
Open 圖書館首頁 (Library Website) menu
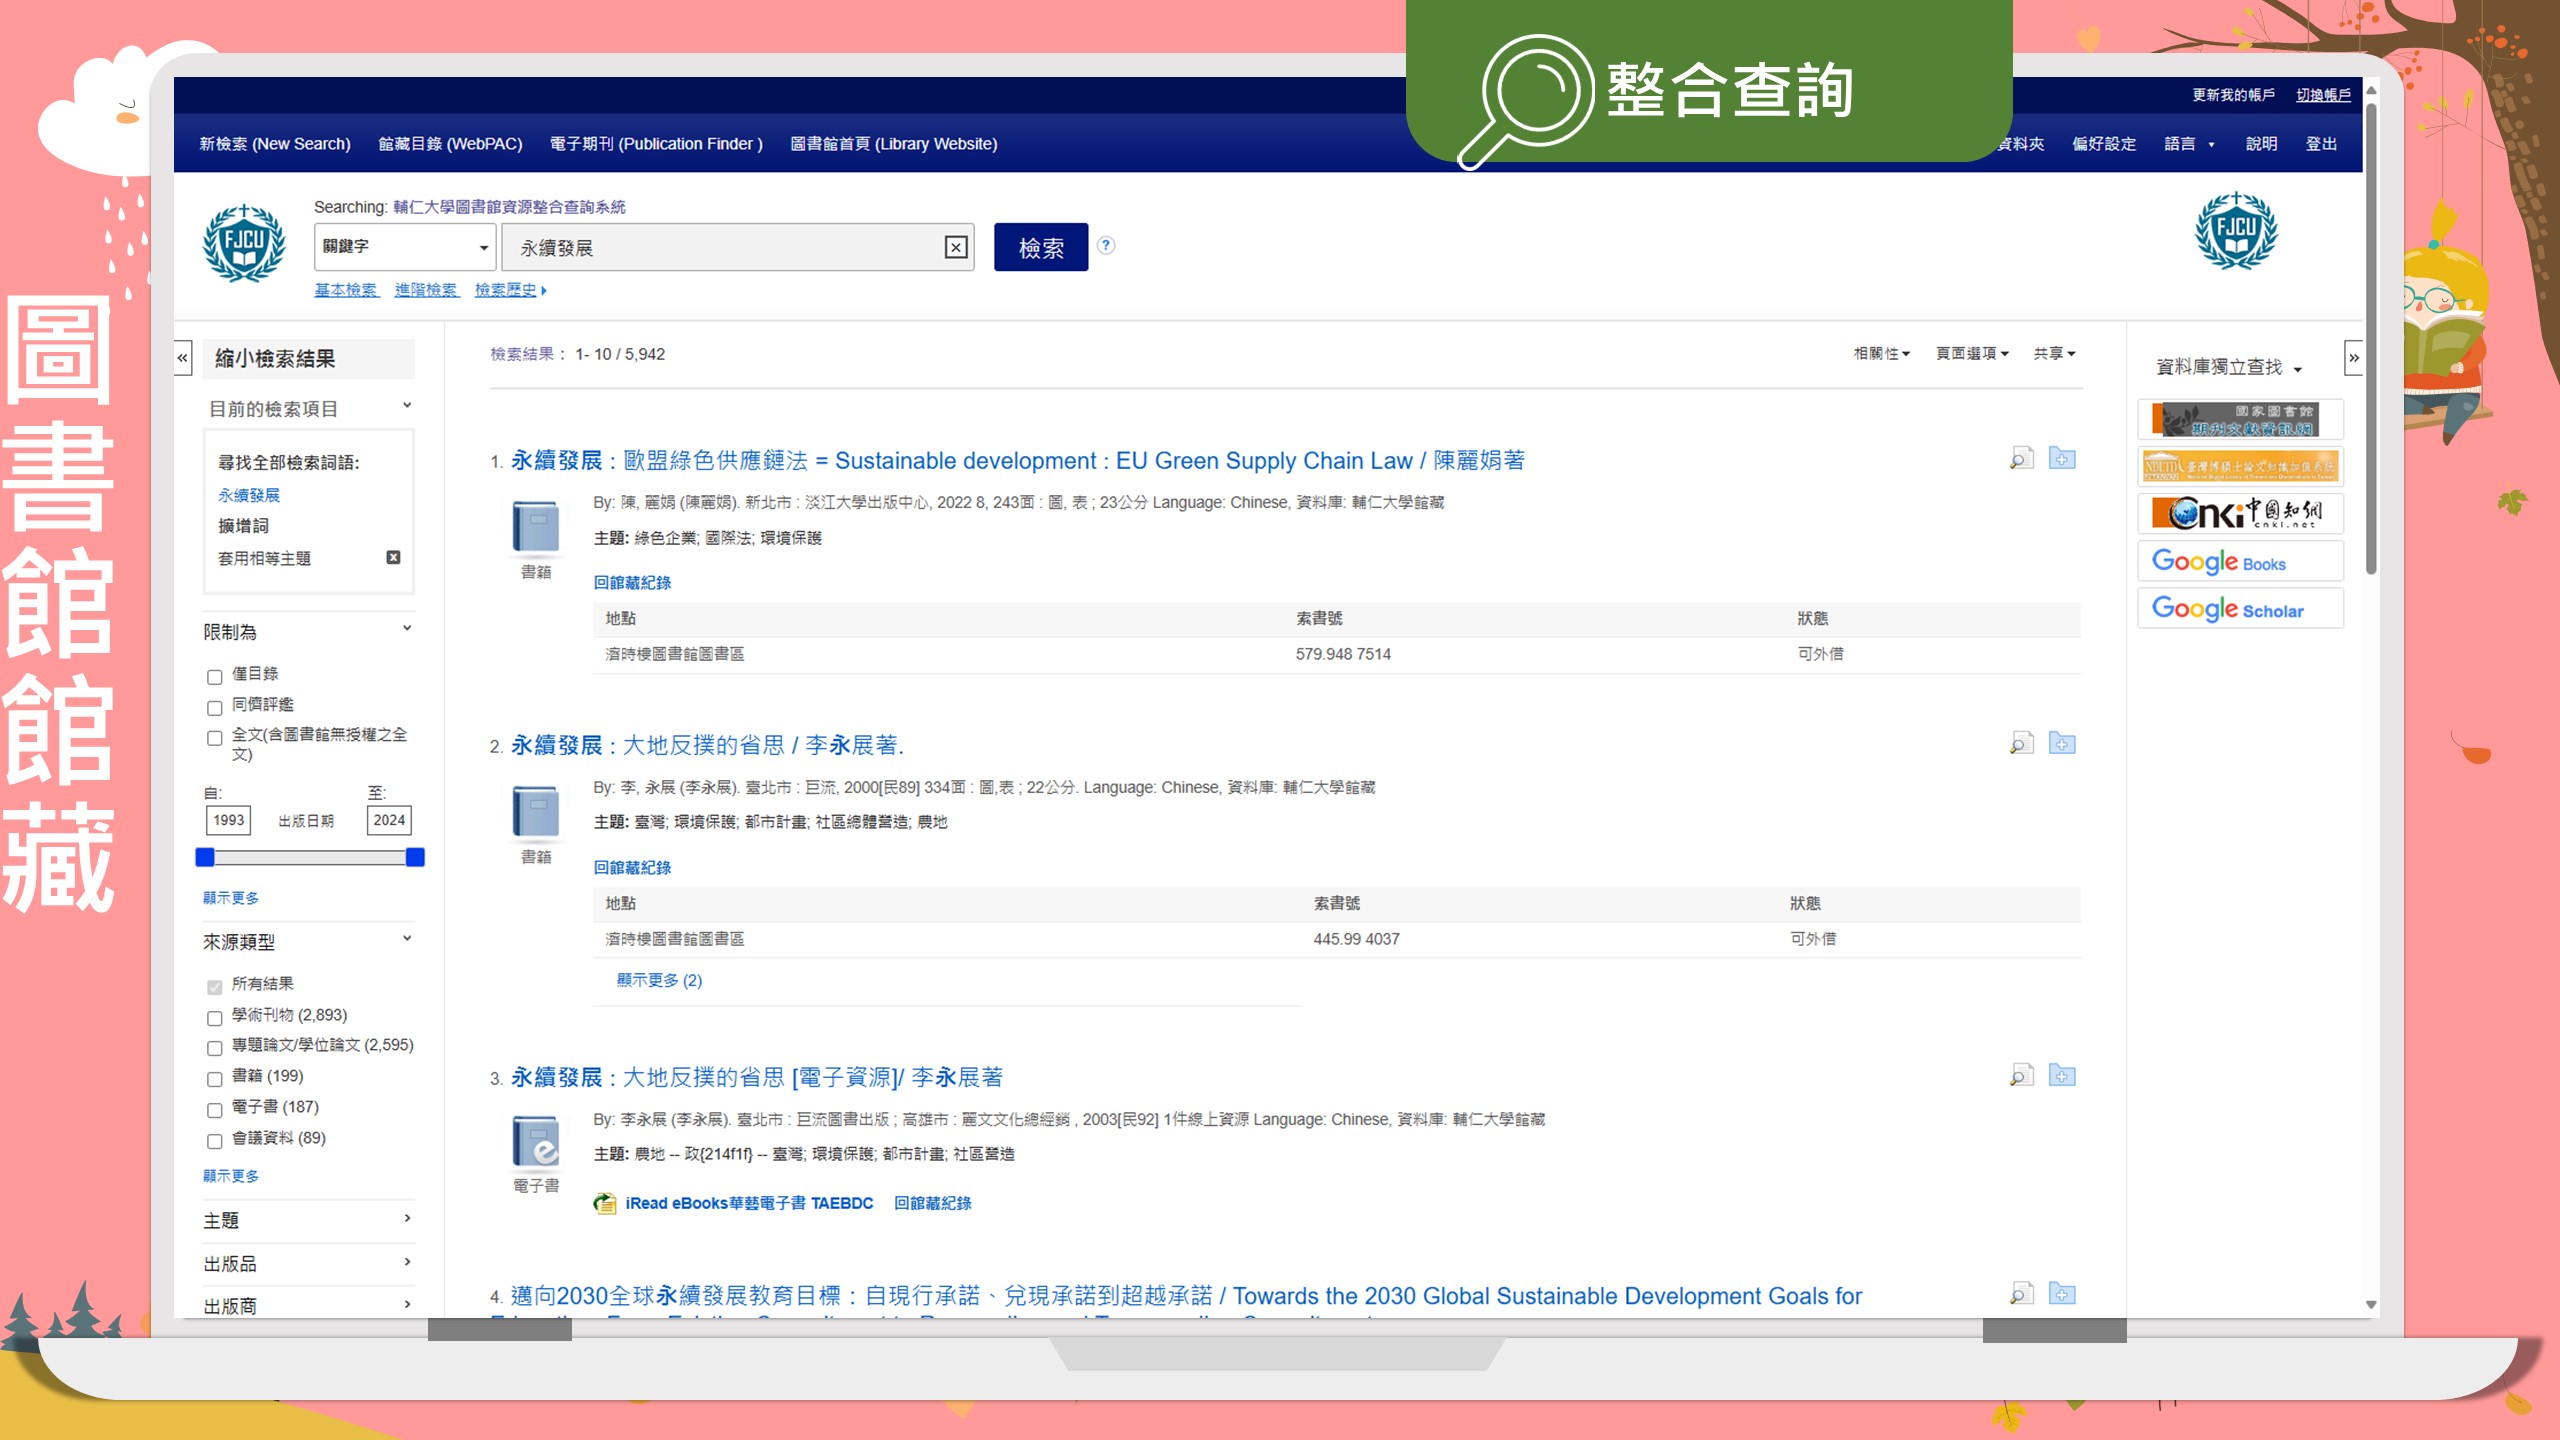[893, 144]
